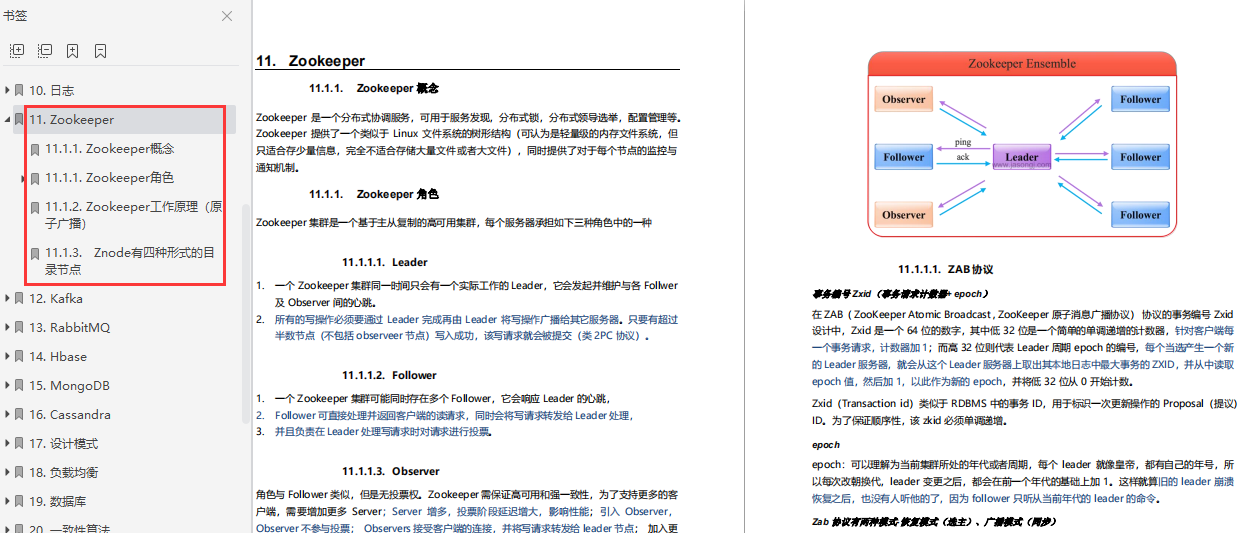Click the 'Zookeeper Ensemble' diagram title
1240x533 pixels.
click(x=1022, y=63)
